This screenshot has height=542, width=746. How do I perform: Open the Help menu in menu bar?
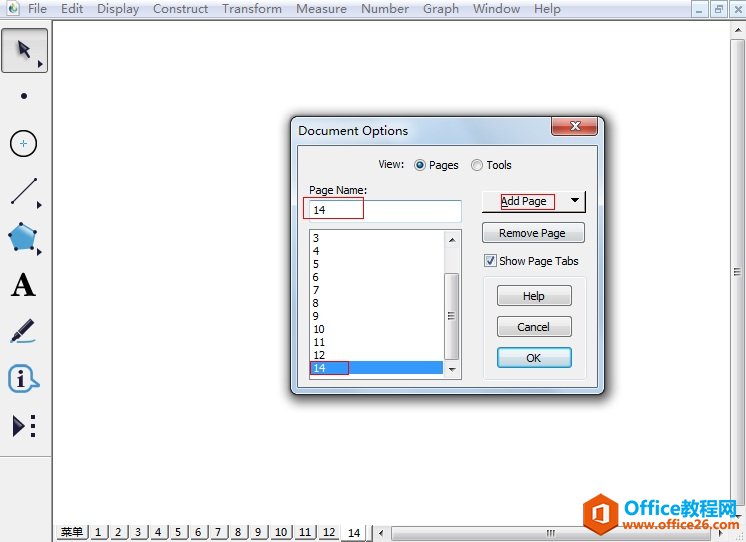pos(547,9)
